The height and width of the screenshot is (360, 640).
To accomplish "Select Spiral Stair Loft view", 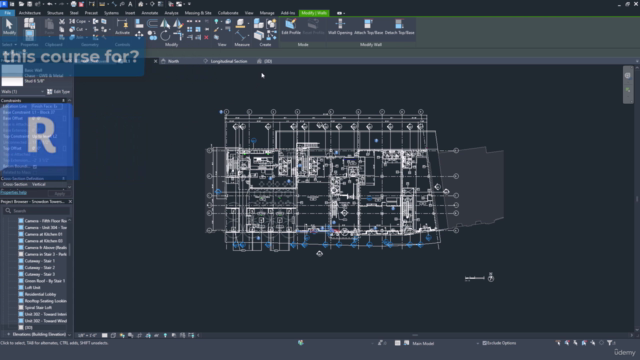I will click(x=38, y=308).
